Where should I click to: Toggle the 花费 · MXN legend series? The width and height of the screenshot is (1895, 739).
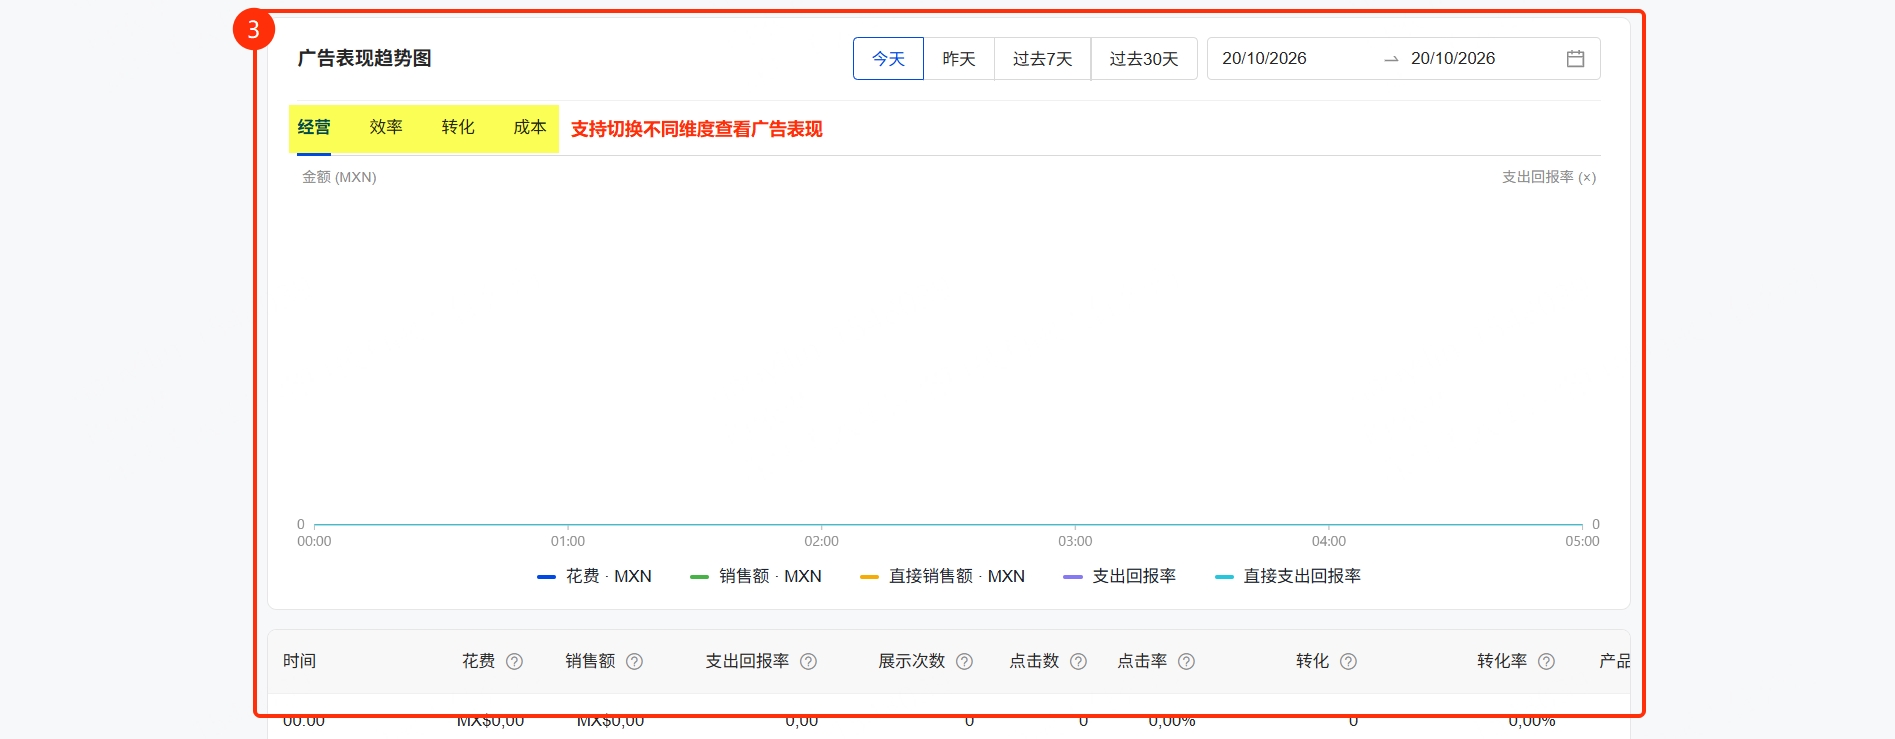pos(594,576)
